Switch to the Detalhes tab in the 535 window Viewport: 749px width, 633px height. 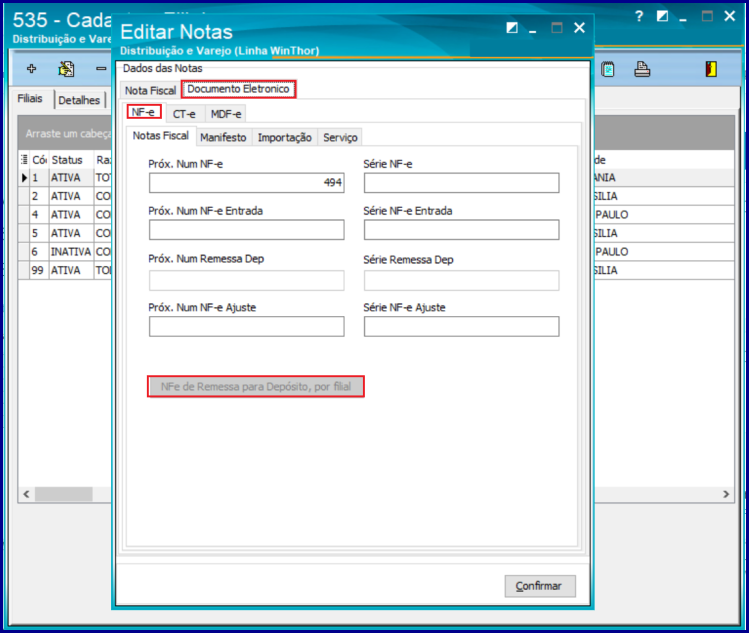tap(79, 100)
